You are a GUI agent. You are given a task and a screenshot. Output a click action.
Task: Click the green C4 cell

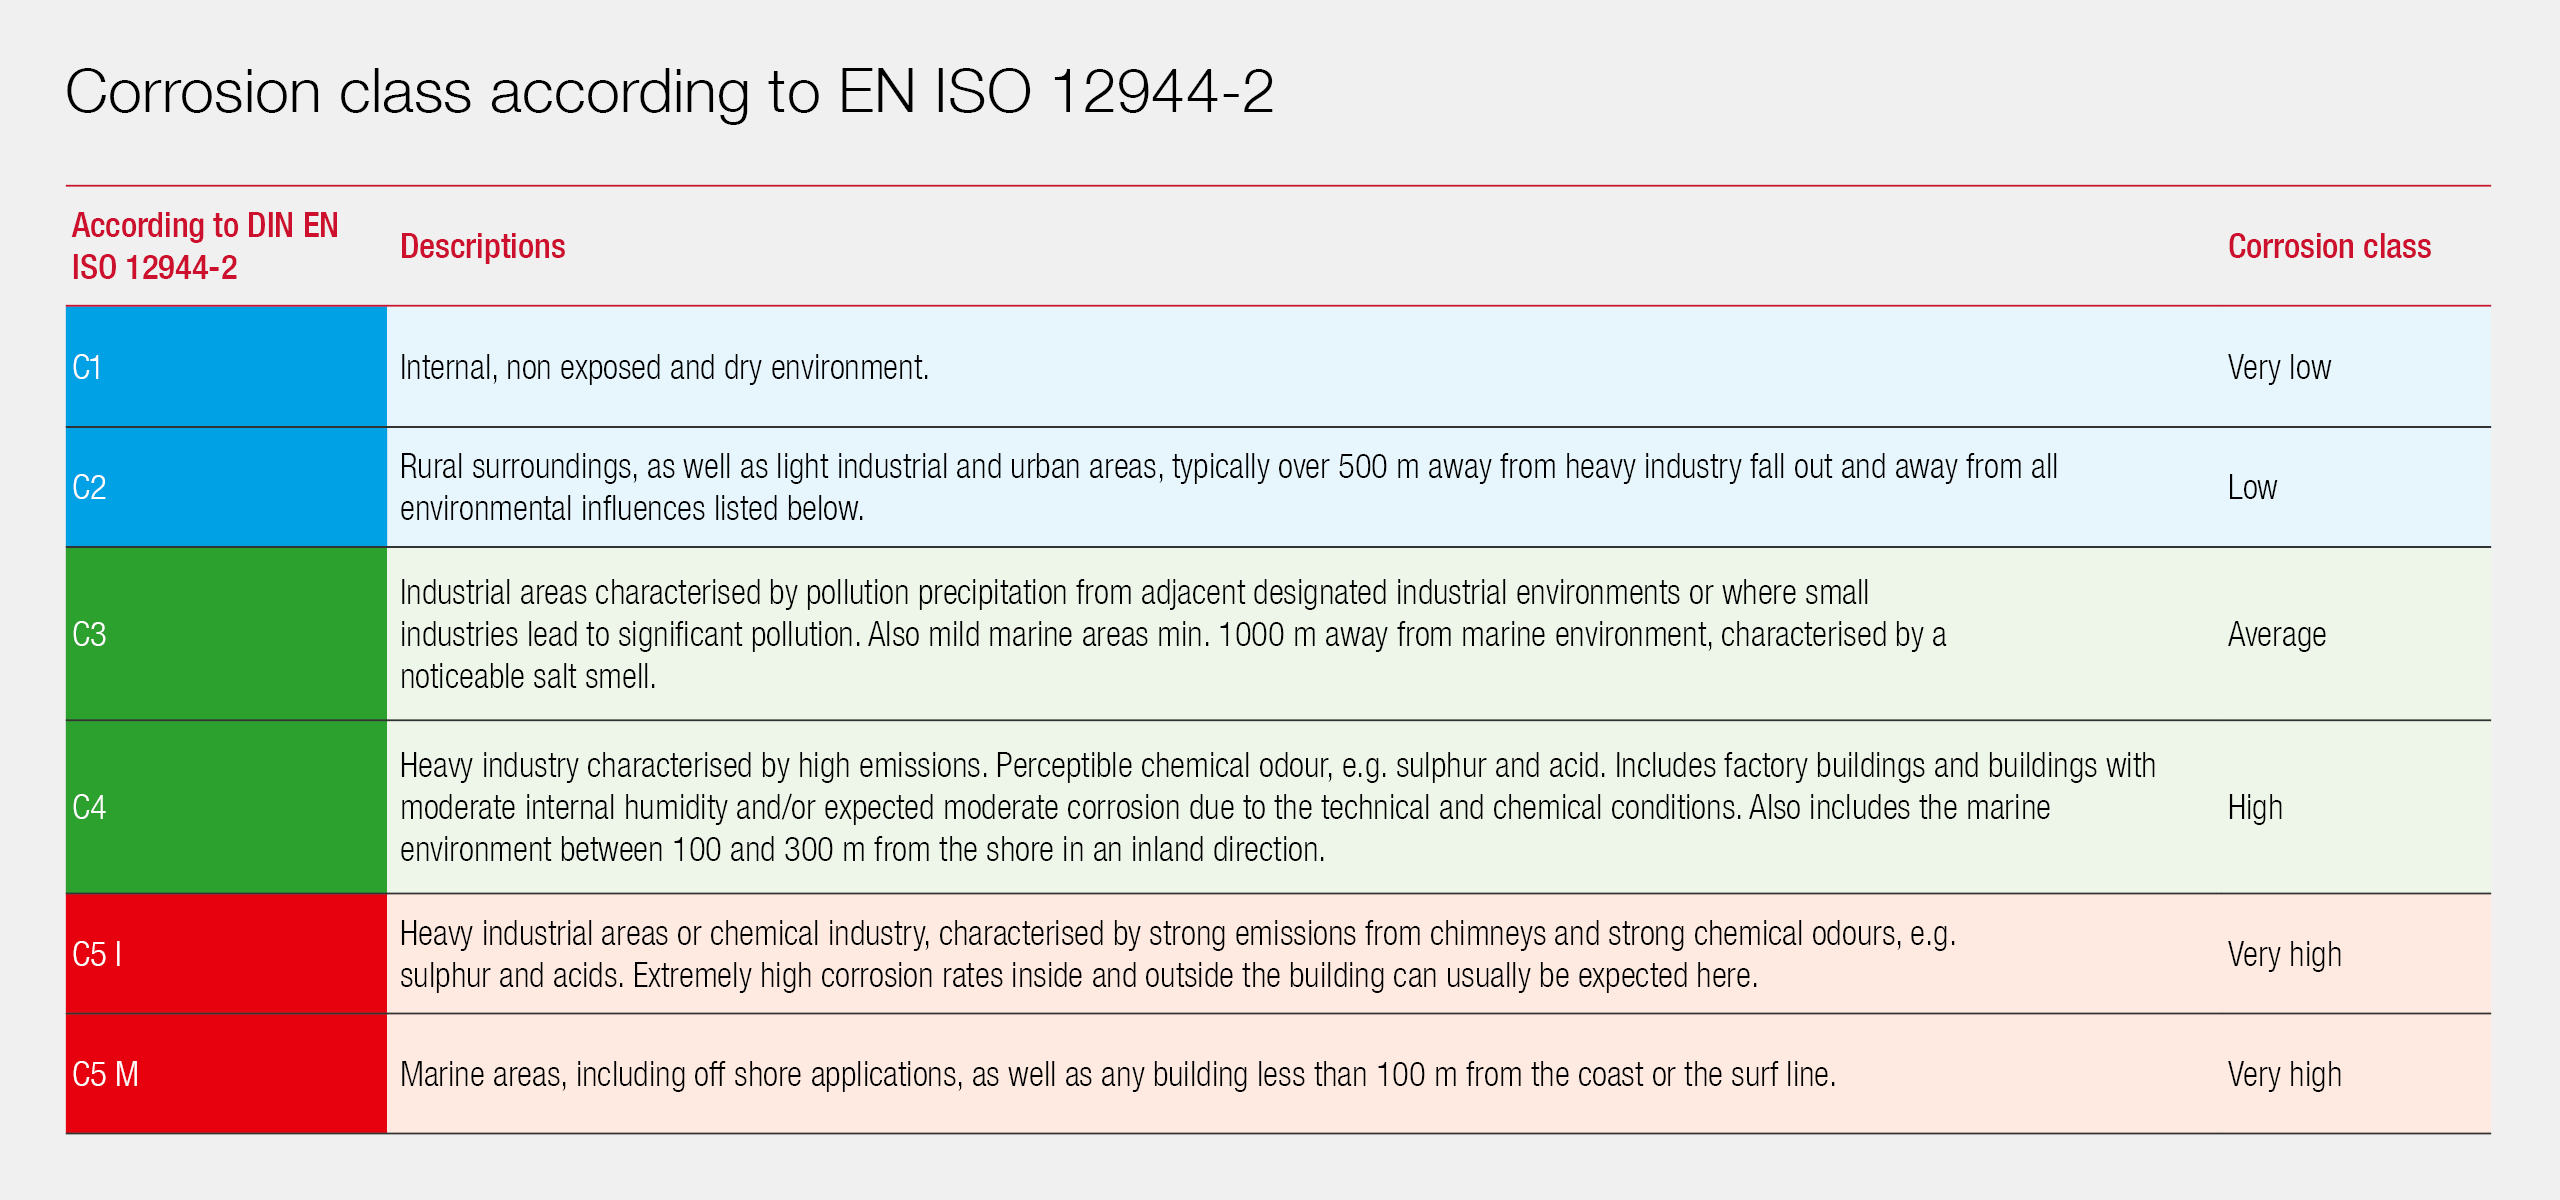point(226,807)
